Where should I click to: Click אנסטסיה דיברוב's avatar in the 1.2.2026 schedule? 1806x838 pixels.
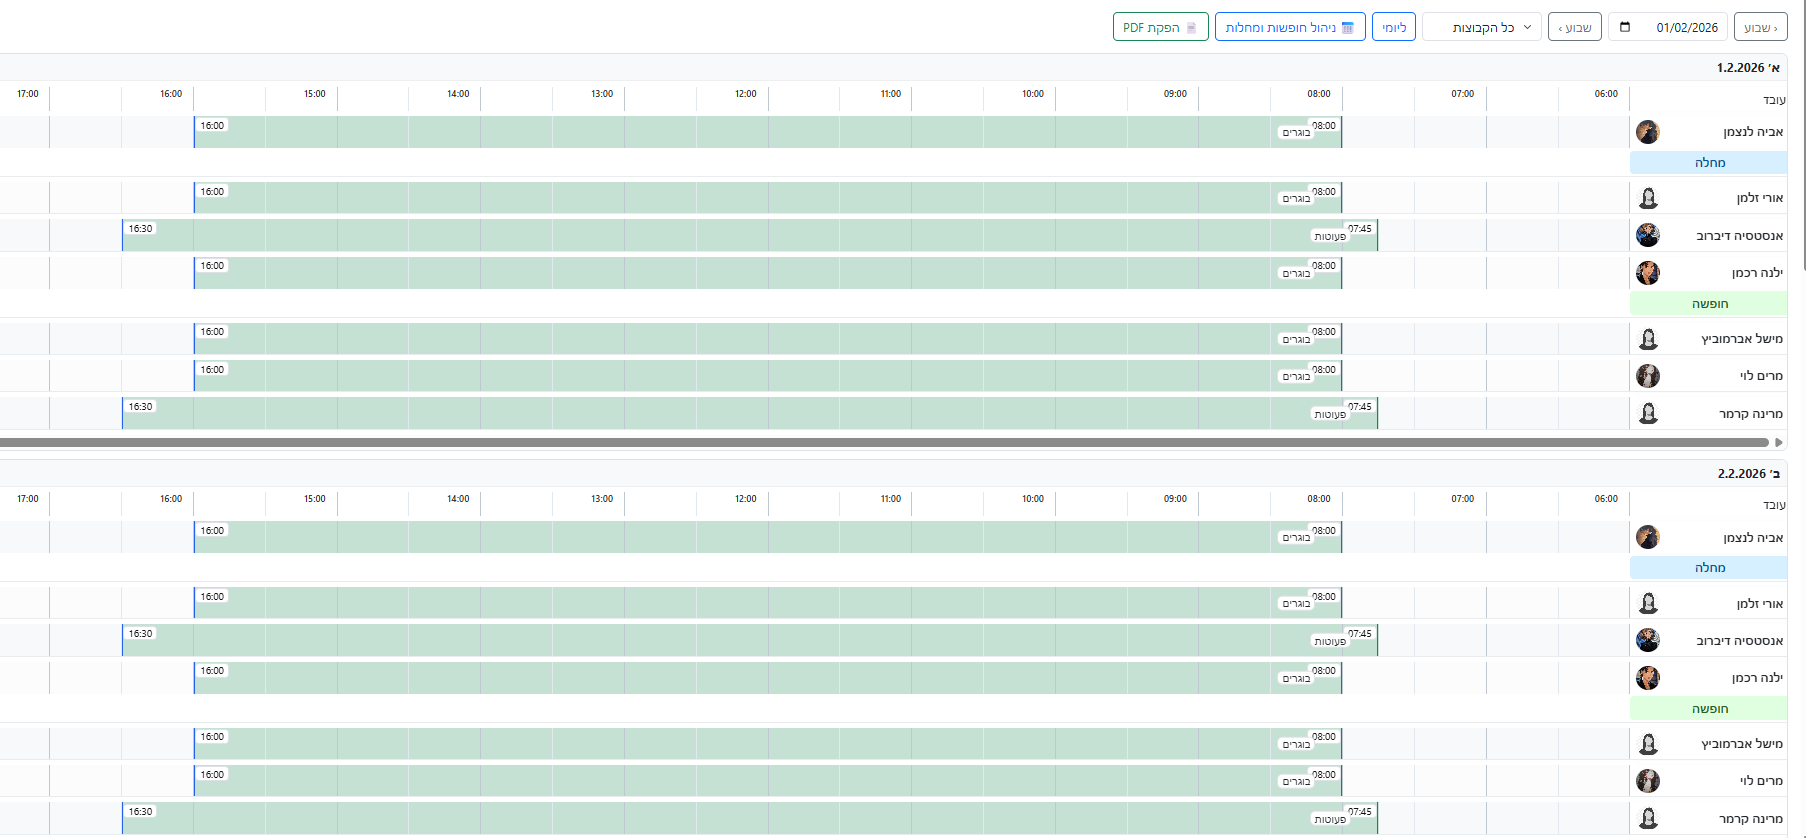1648,235
